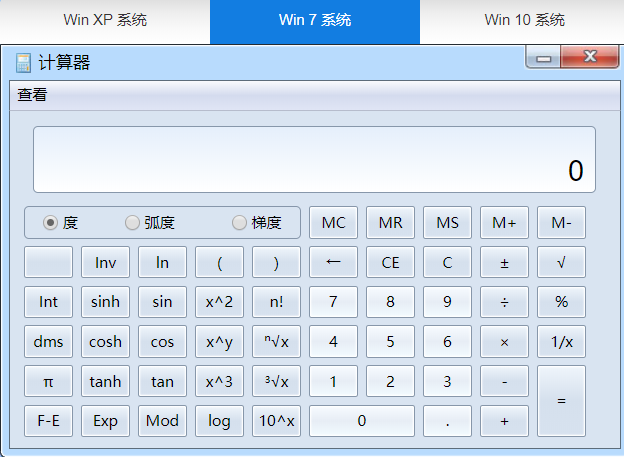
Task: Delete last digit with backspace arrow
Action: (x=333, y=262)
